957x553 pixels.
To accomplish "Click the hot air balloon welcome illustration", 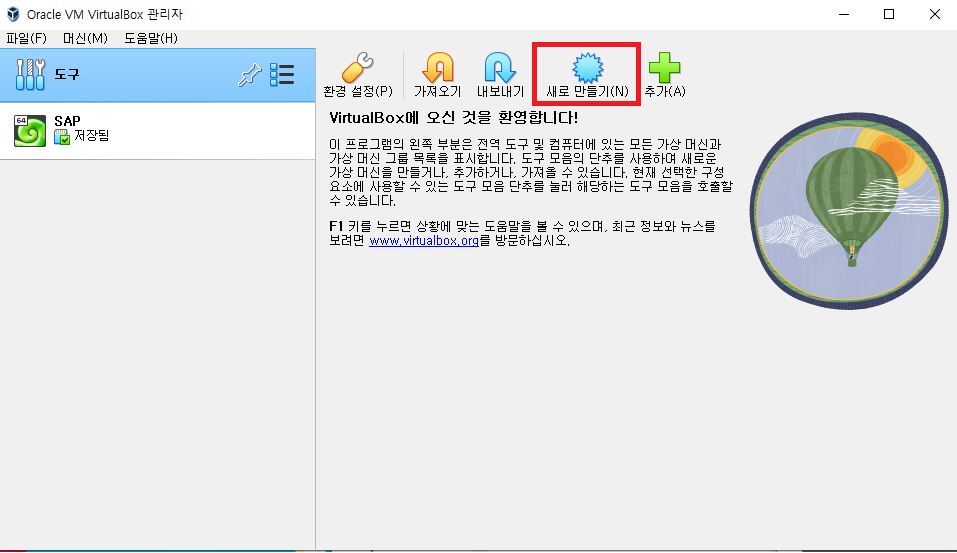I will tap(849, 211).
